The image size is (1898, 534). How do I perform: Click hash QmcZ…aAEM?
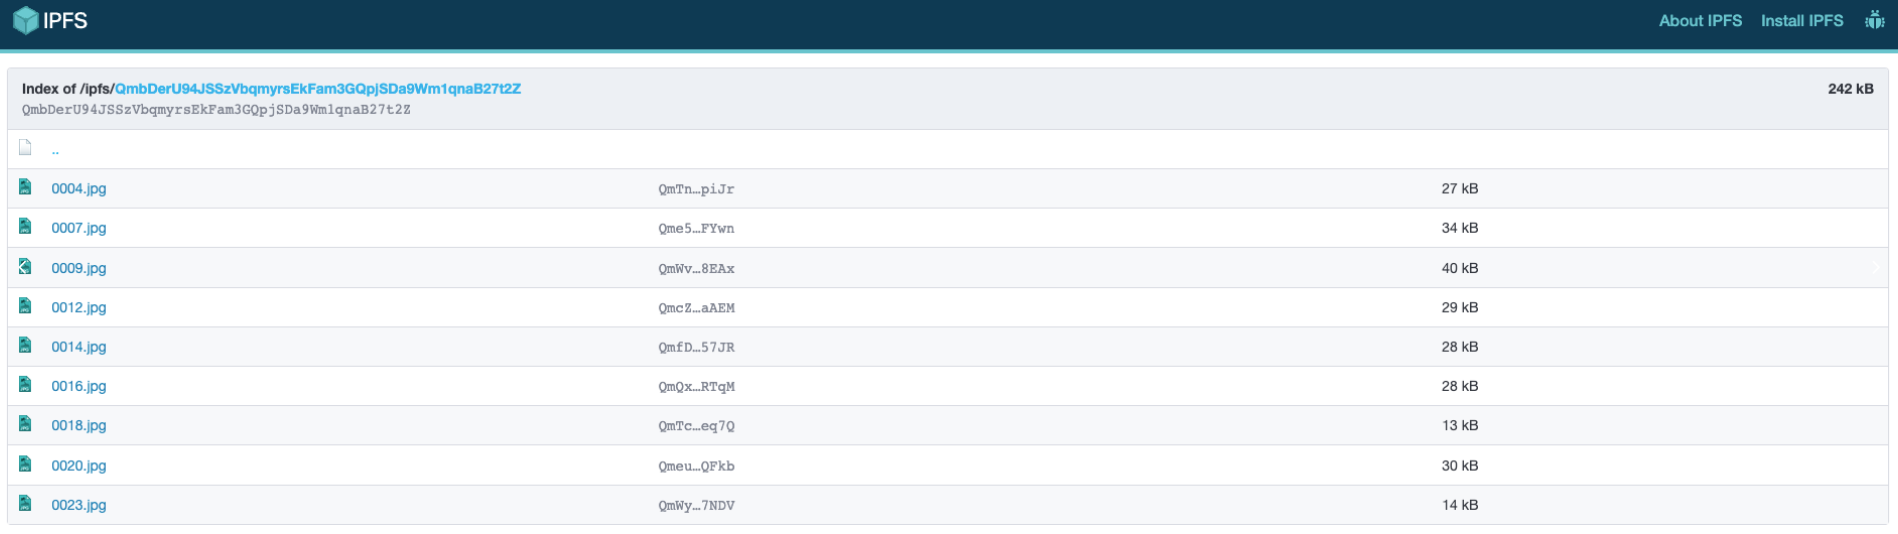(696, 308)
